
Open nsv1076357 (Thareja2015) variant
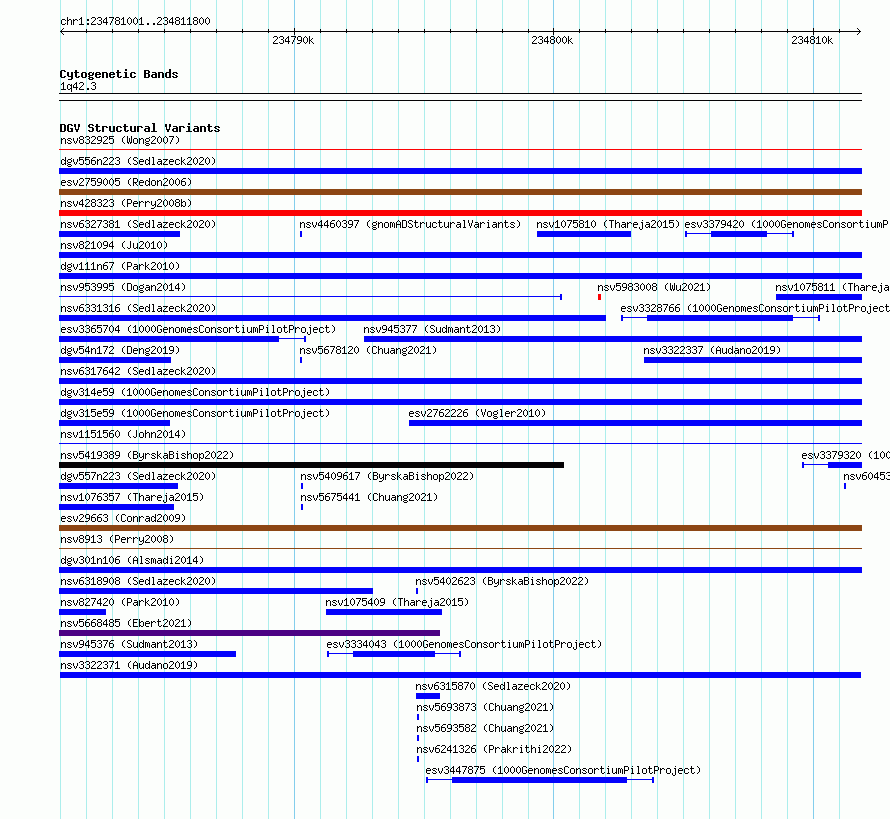click(x=116, y=507)
